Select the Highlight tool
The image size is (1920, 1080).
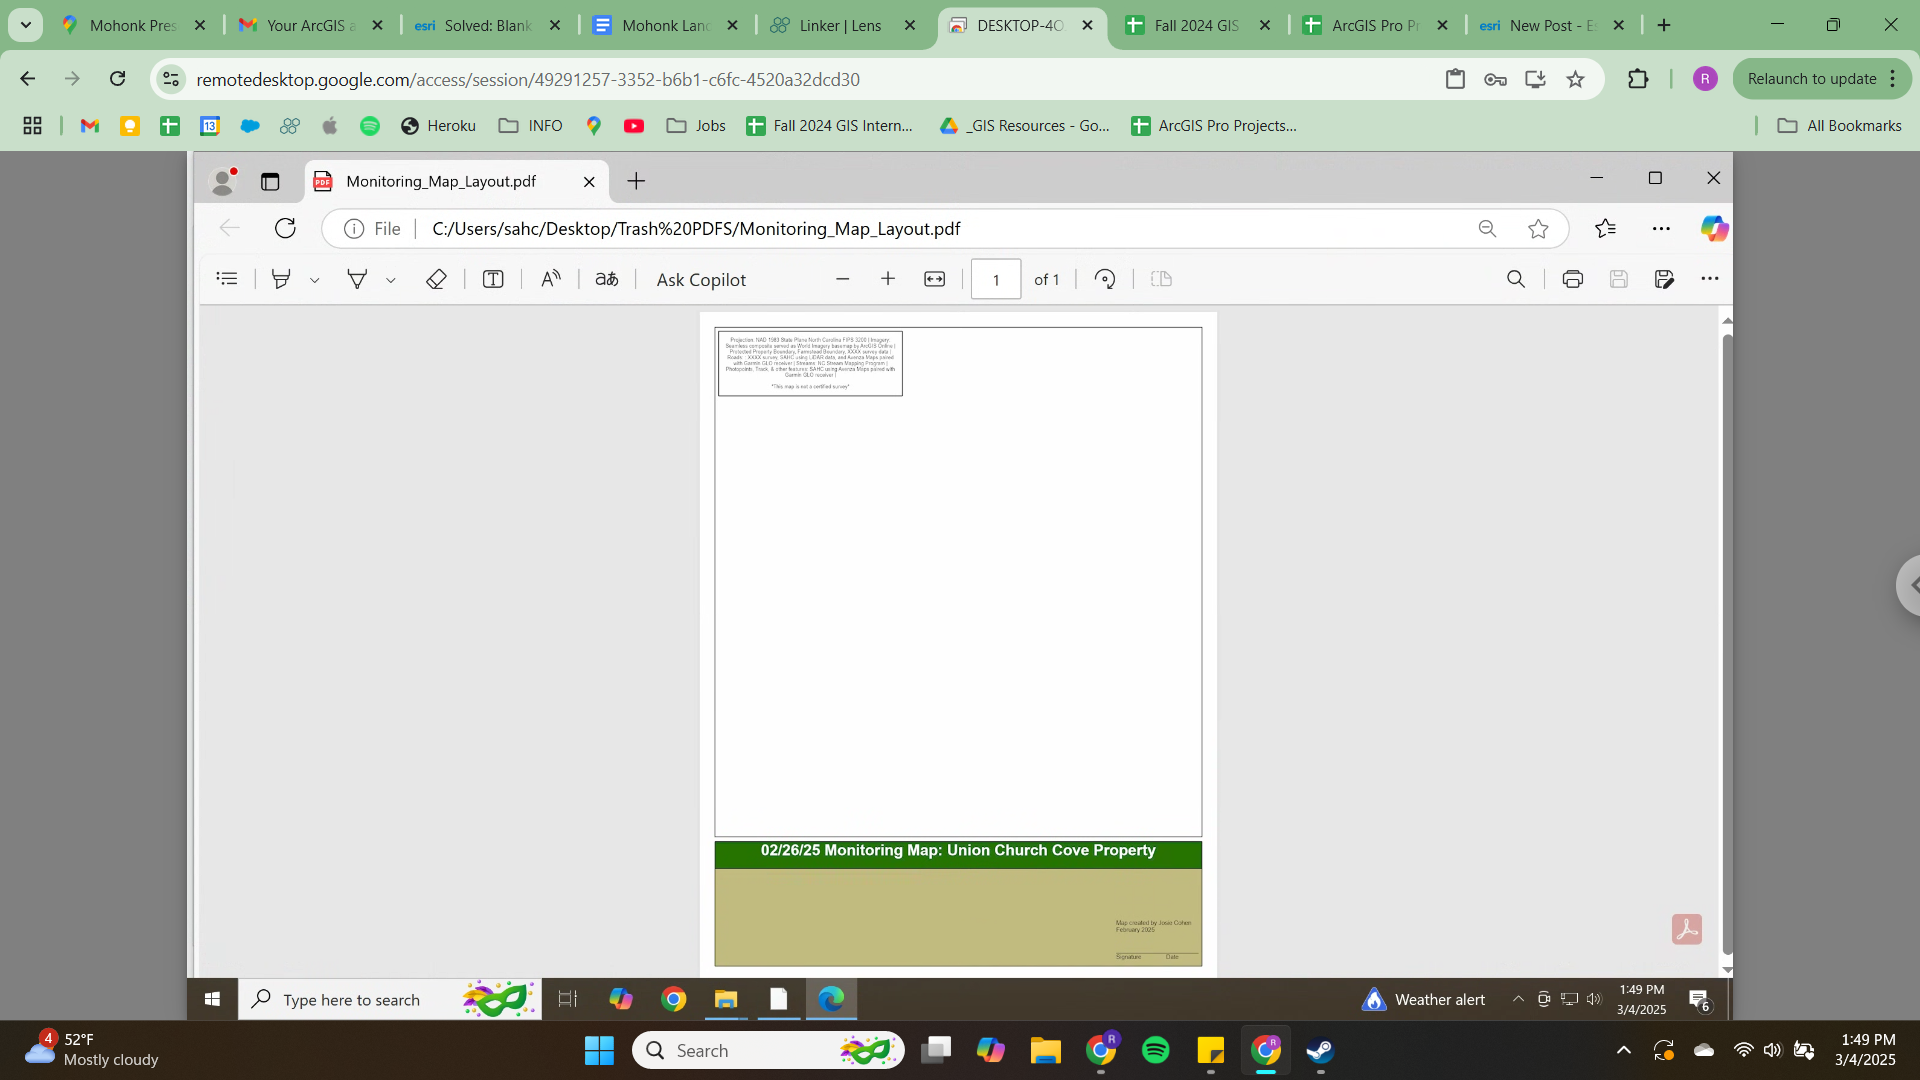click(x=281, y=279)
